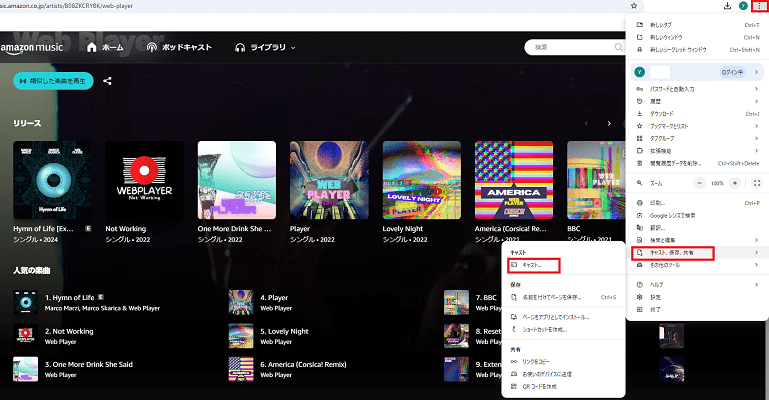Open the America (Corsica! Remix) release cover
The image size is (769, 400).
pyautogui.click(x=514, y=180)
